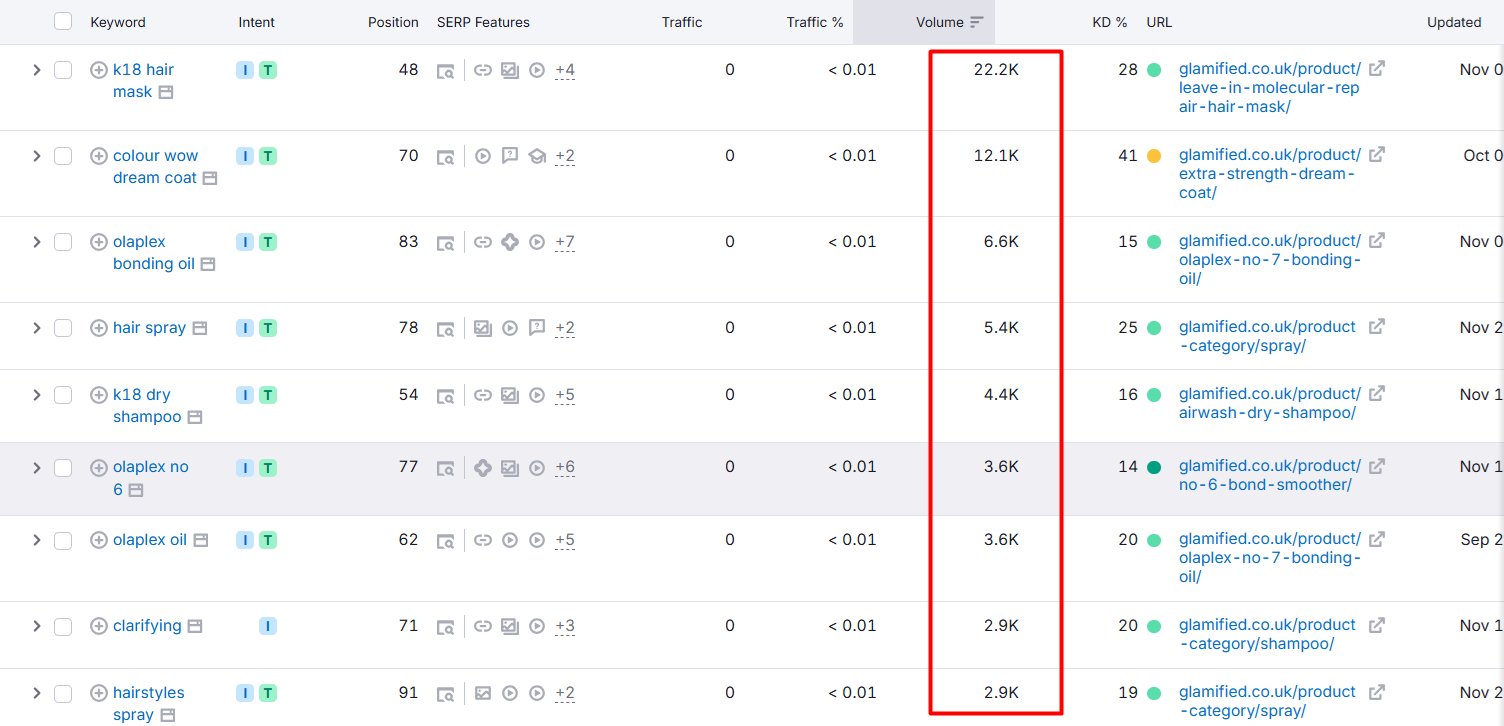The width and height of the screenshot is (1504, 726).
Task: Open colour wow dream coat keyword link
Action: pyautogui.click(x=155, y=167)
